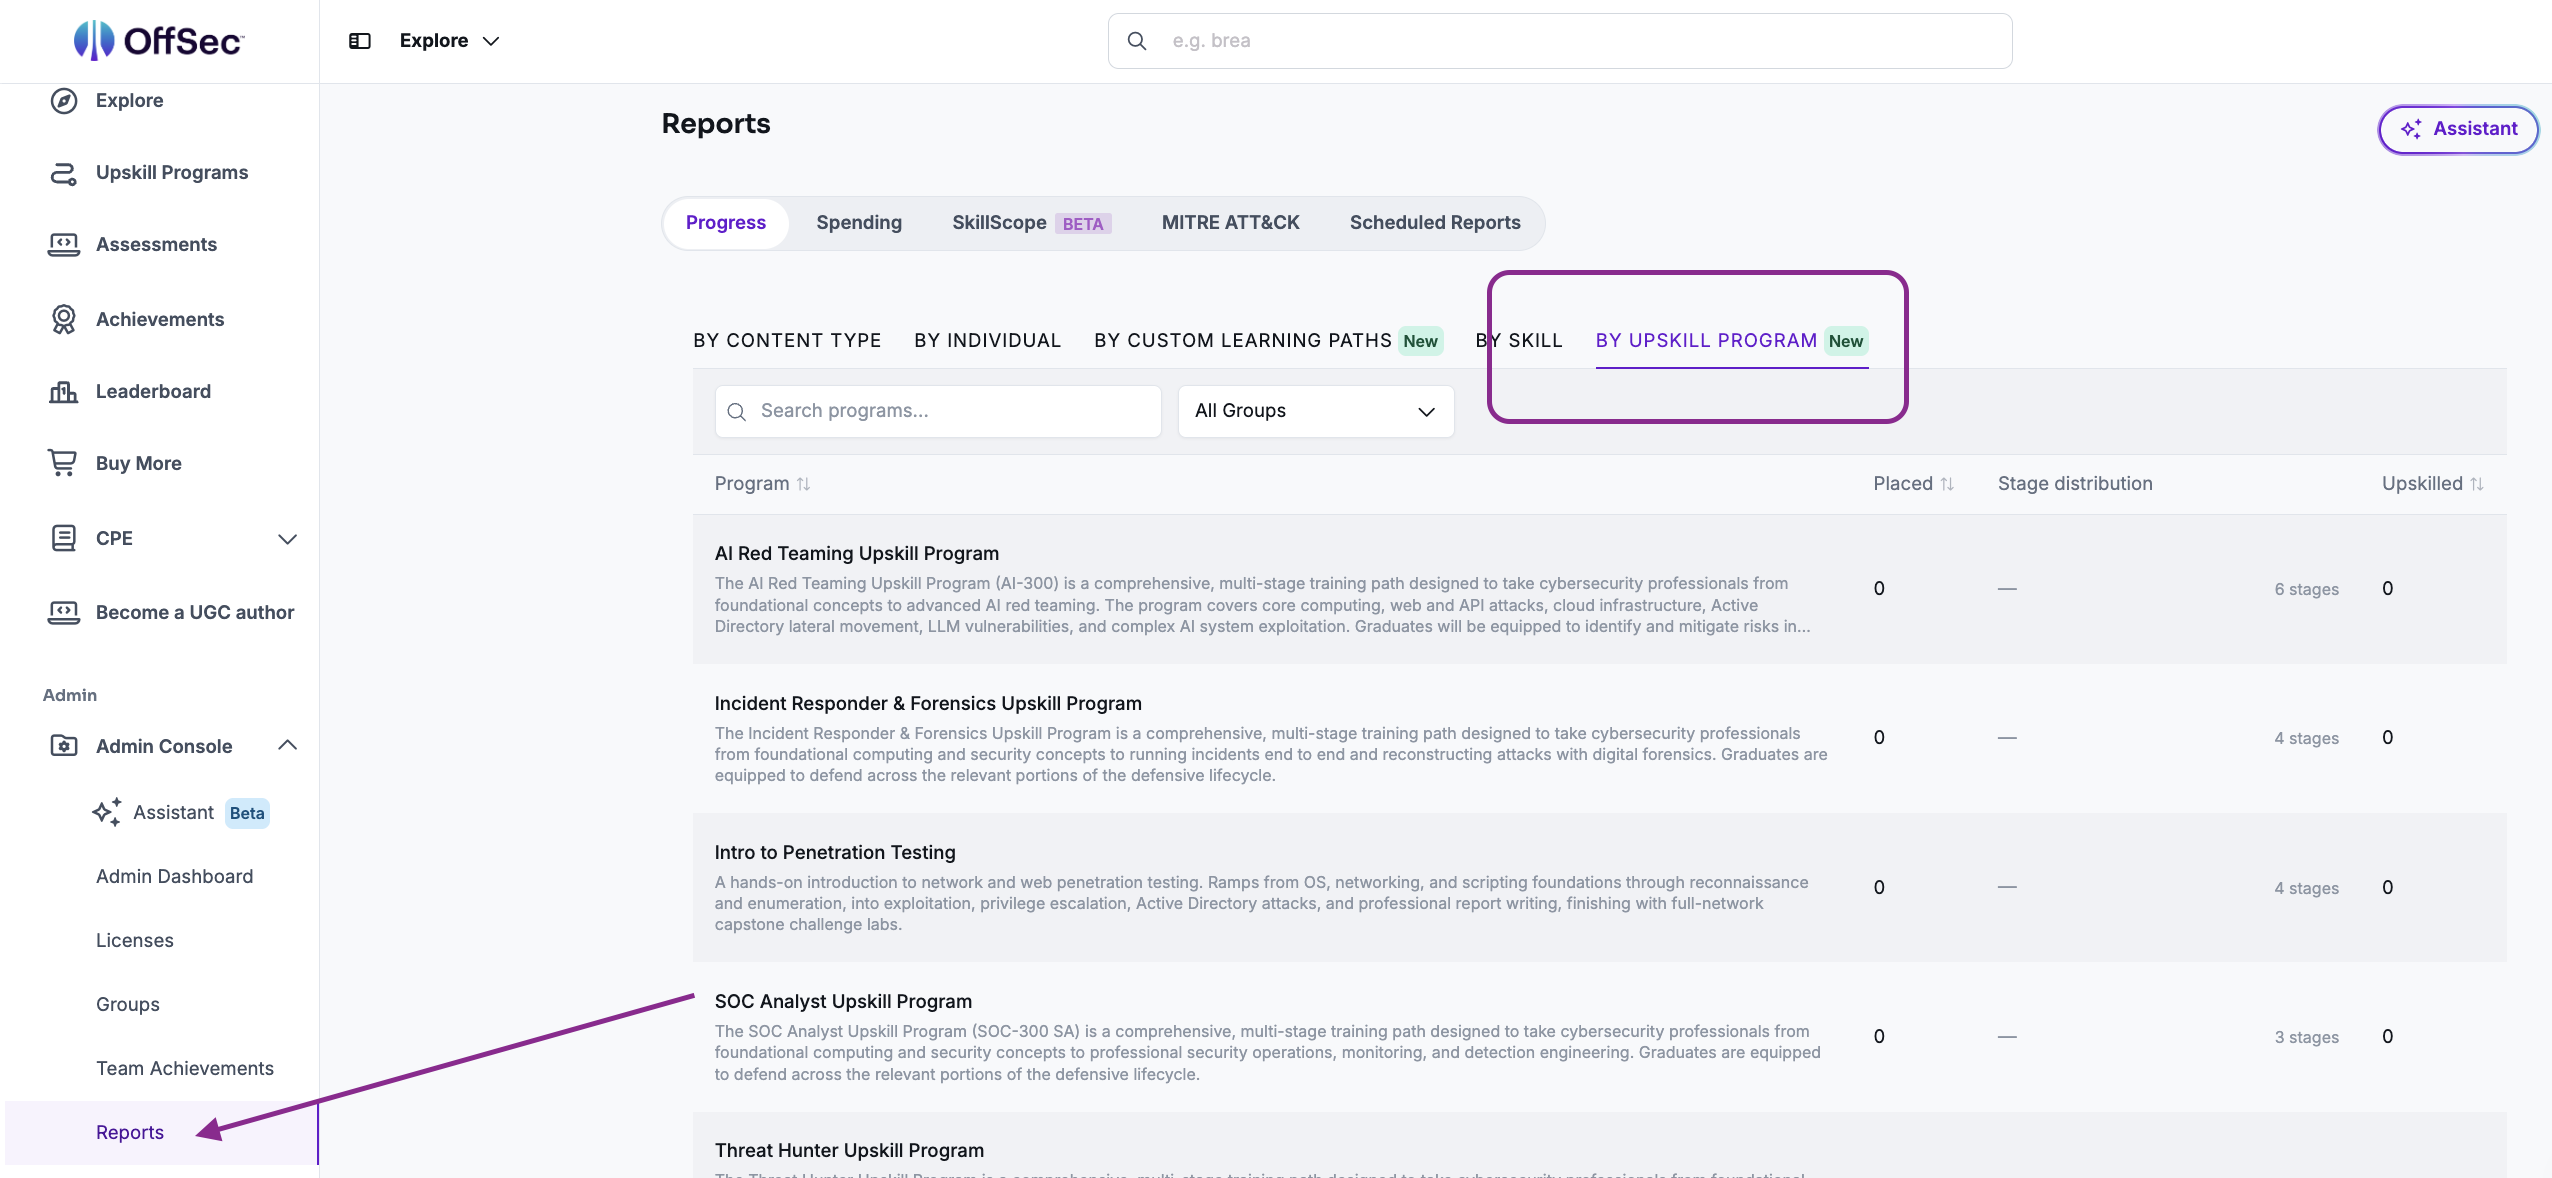The width and height of the screenshot is (2552, 1178).
Task: Switch to the Spending tab
Action: (859, 223)
